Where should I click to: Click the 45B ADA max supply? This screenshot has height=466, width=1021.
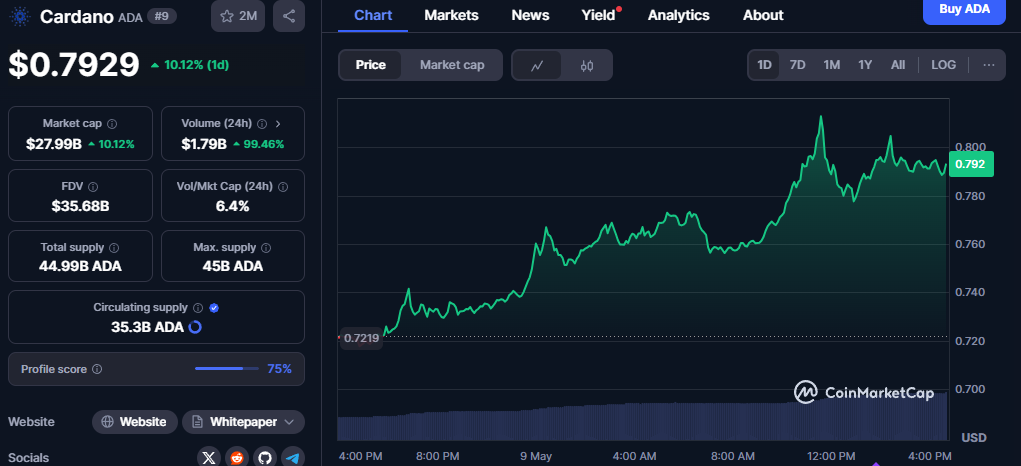[x=232, y=266]
